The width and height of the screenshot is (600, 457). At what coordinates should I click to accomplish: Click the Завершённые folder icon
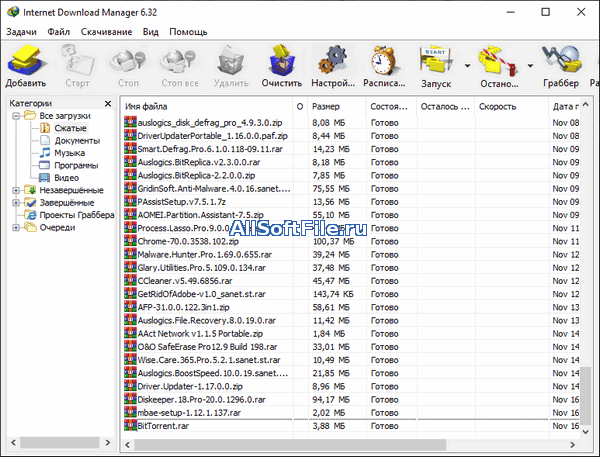click(x=30, y=202)
